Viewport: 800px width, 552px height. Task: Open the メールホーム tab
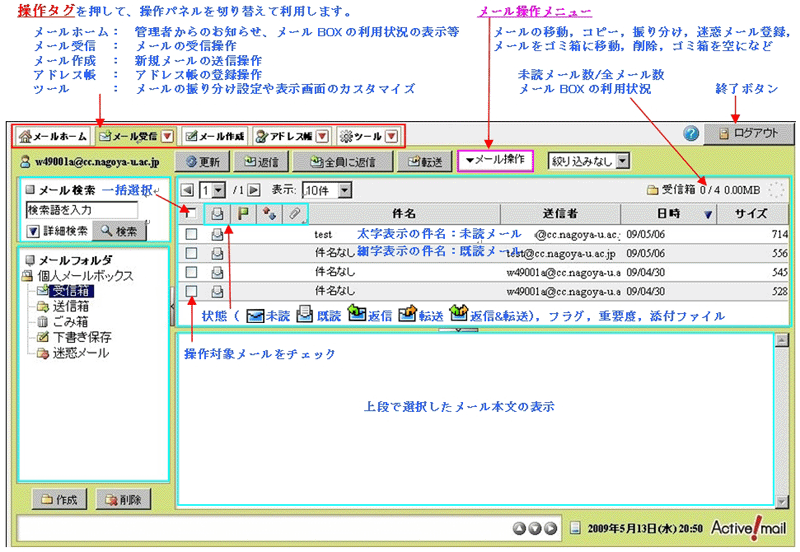pos(54,135)
